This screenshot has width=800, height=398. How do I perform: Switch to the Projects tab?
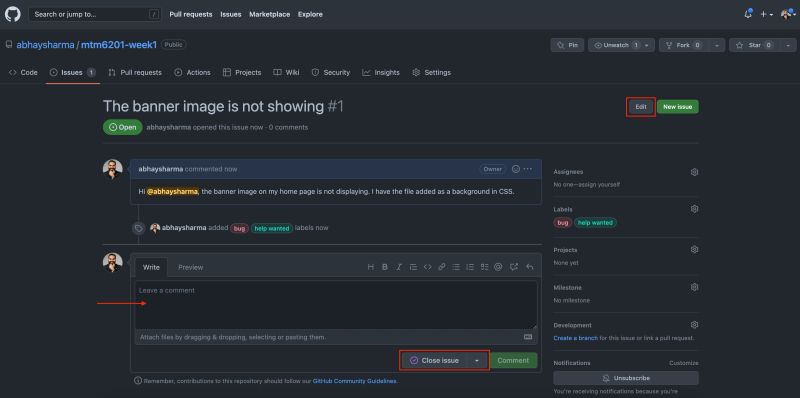[x=242, y=72]
